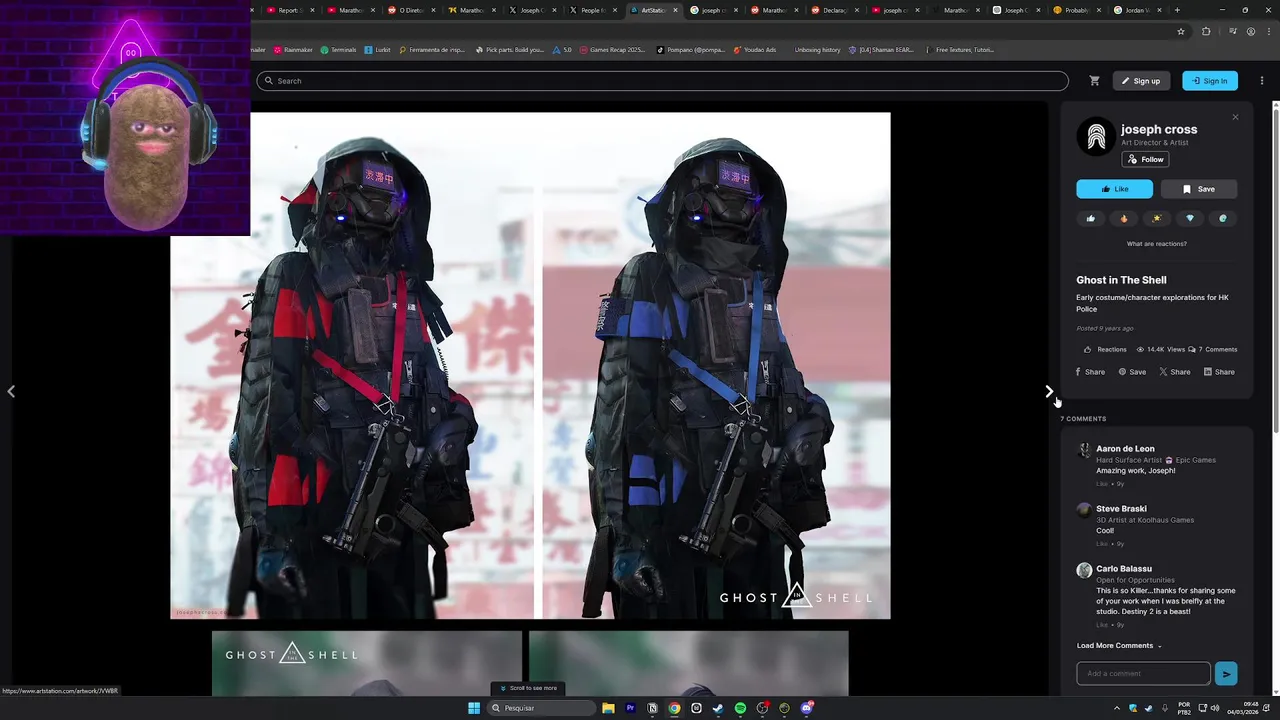Open joseph cross name link

point(1159,129)
